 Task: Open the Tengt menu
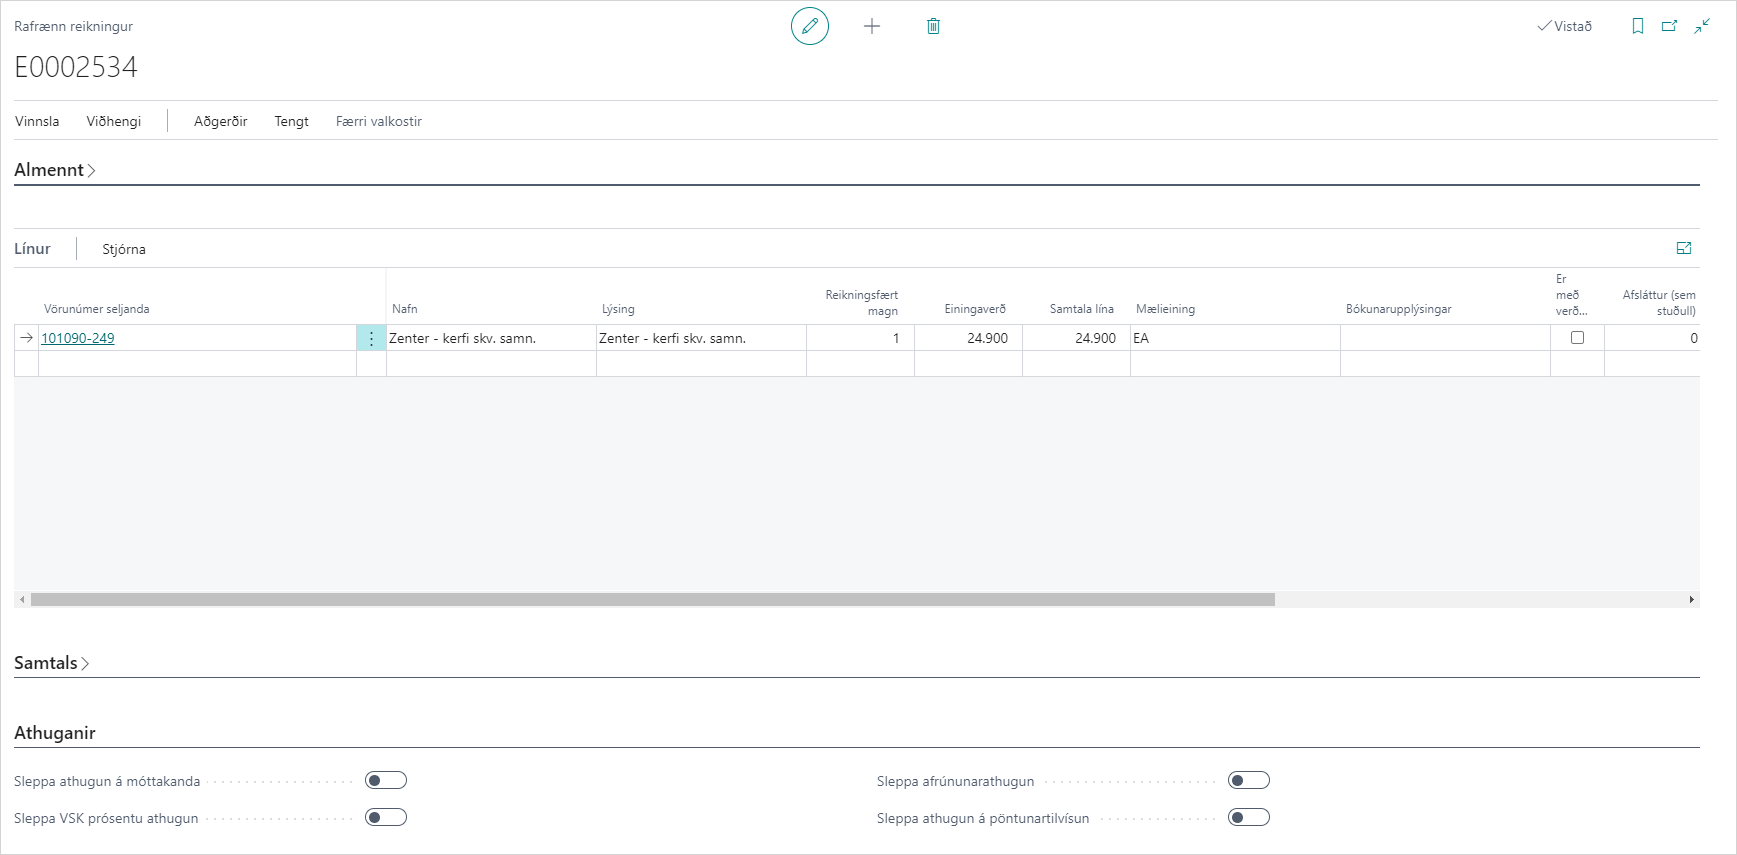coord(292,121)
